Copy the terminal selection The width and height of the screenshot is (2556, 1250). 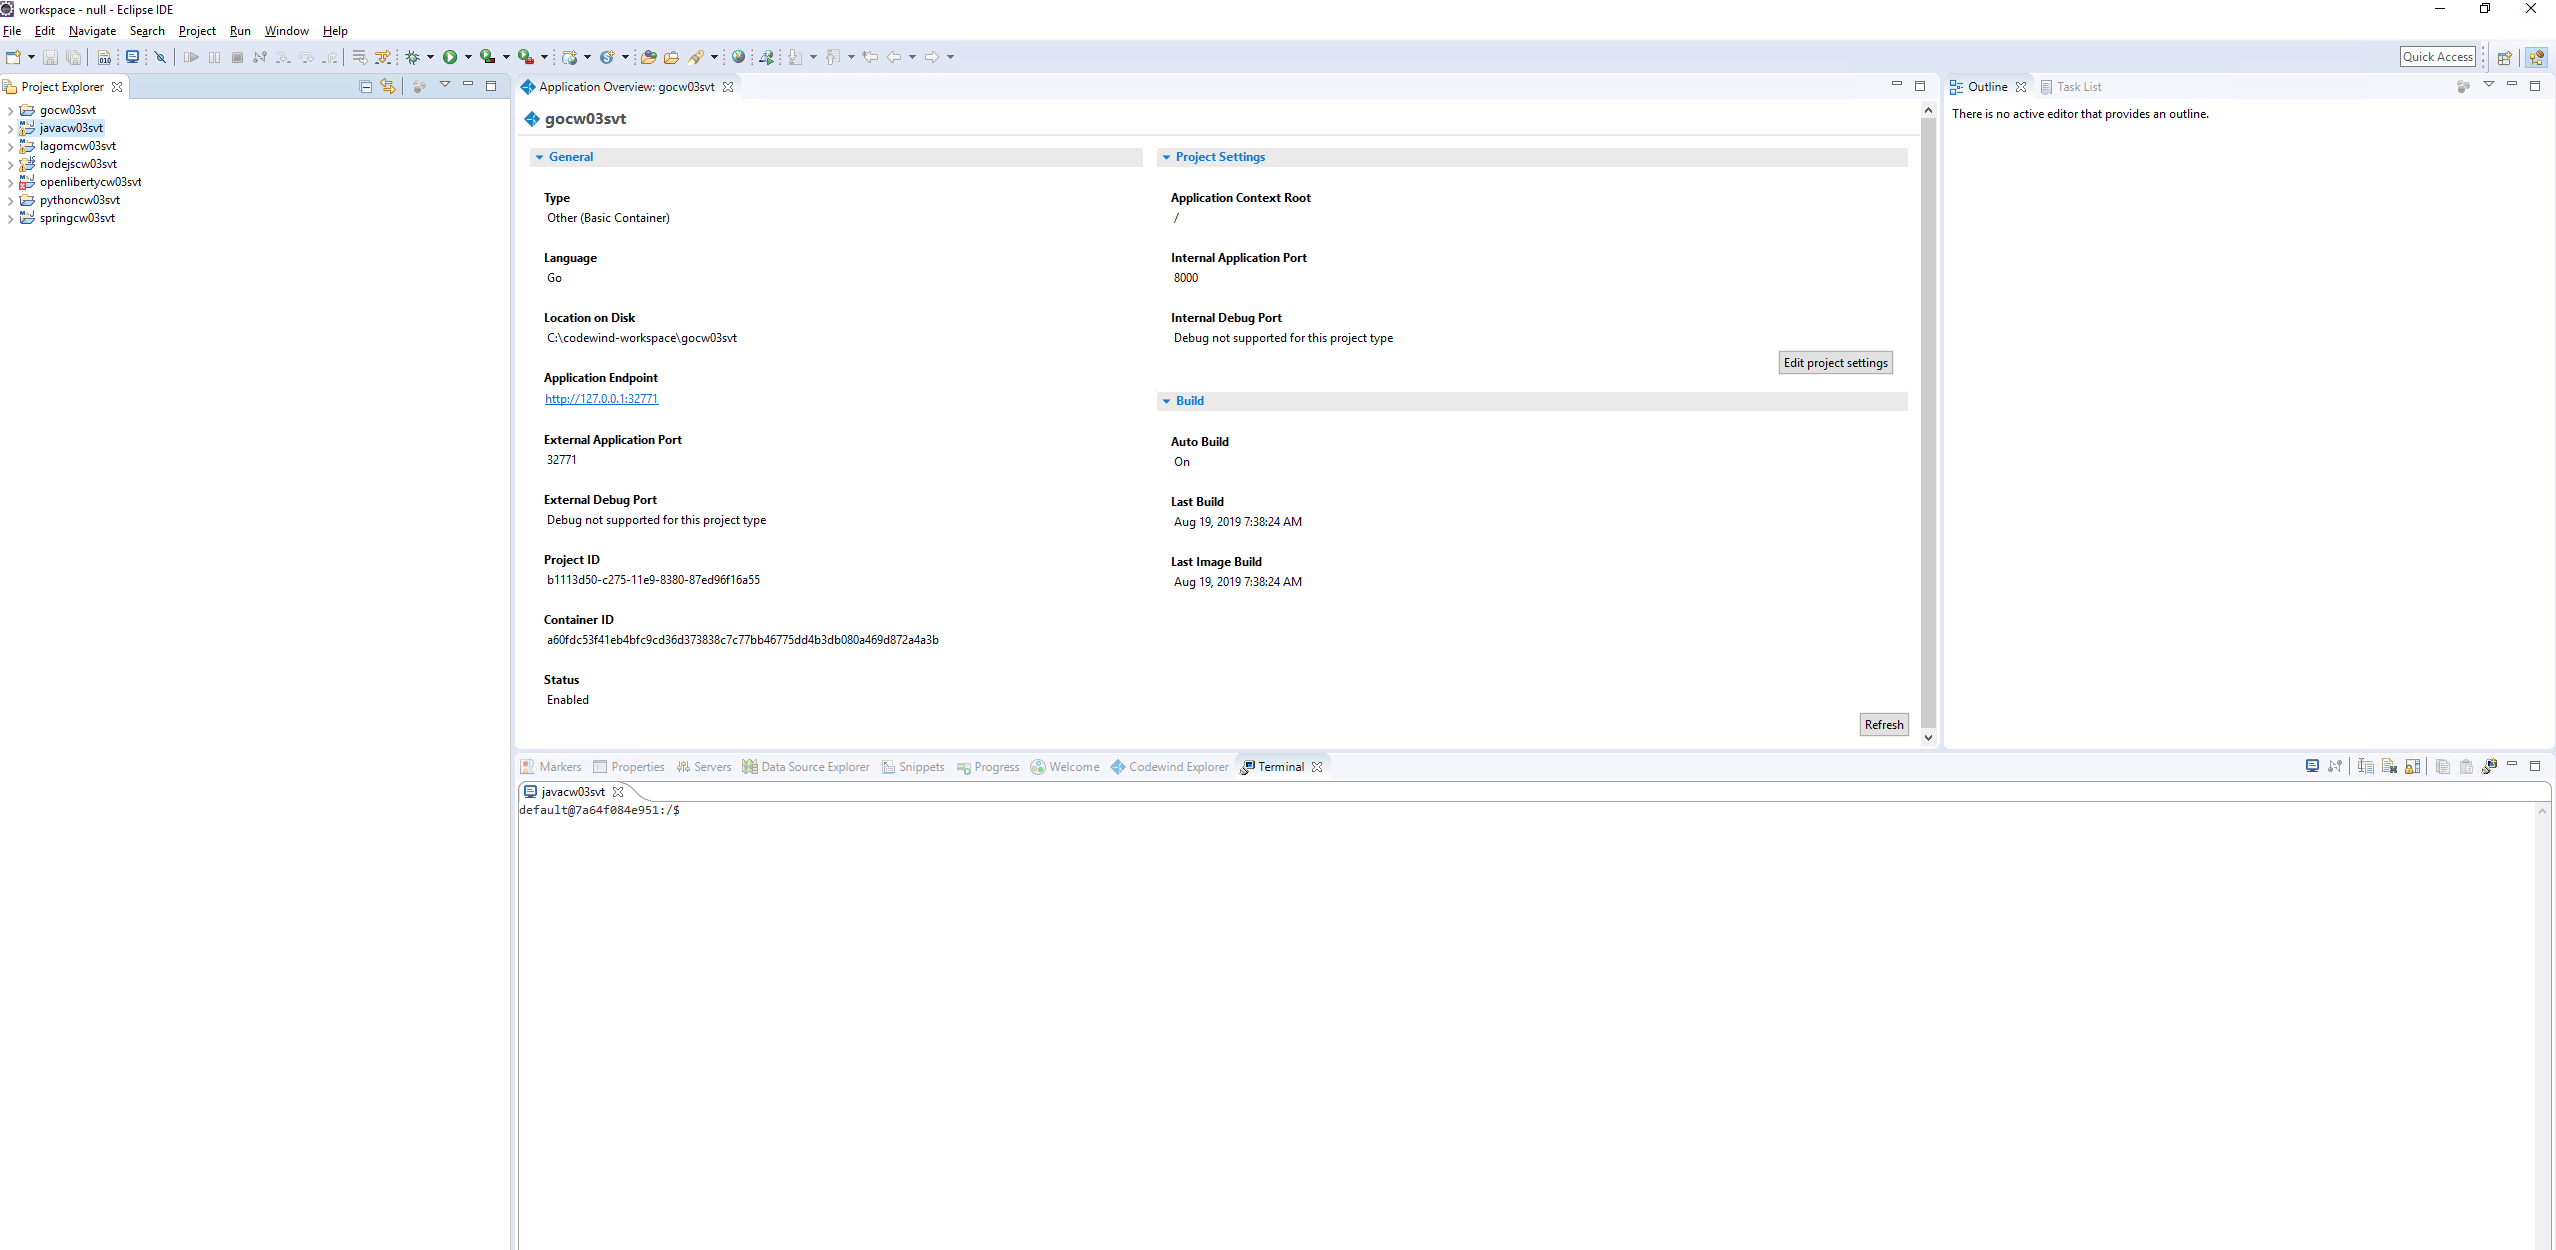pyautogui.click(x=2443, y=767)
